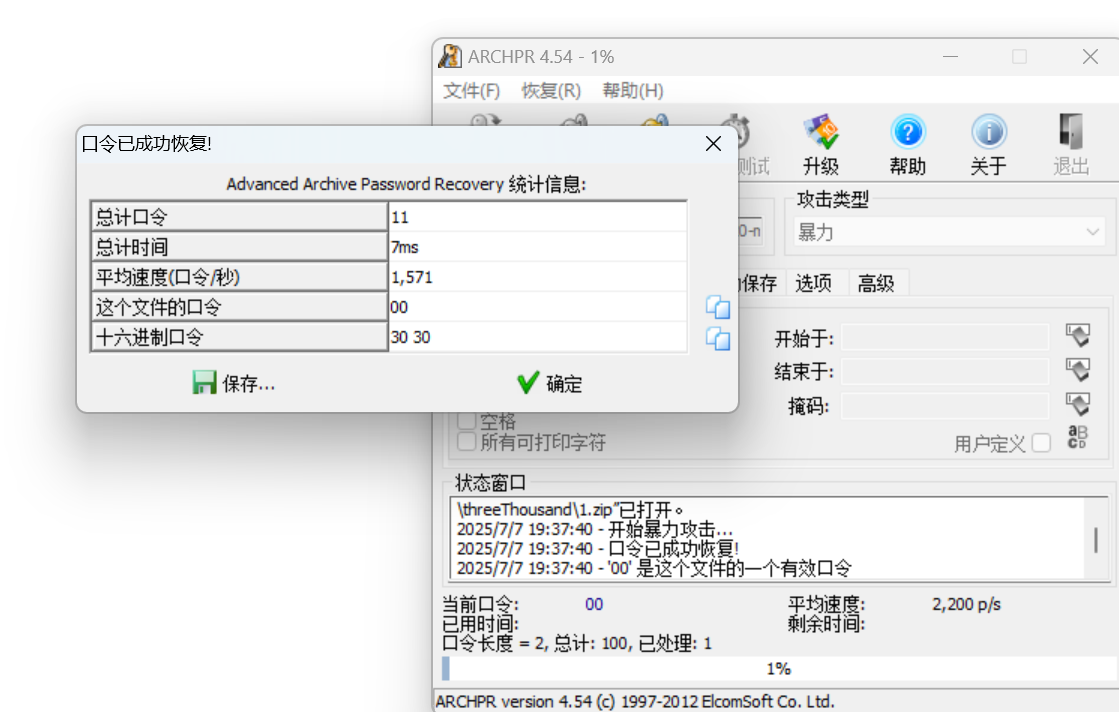Select the 平均速度(口令/秒) label cell
1119x712 pixels.
239,277
